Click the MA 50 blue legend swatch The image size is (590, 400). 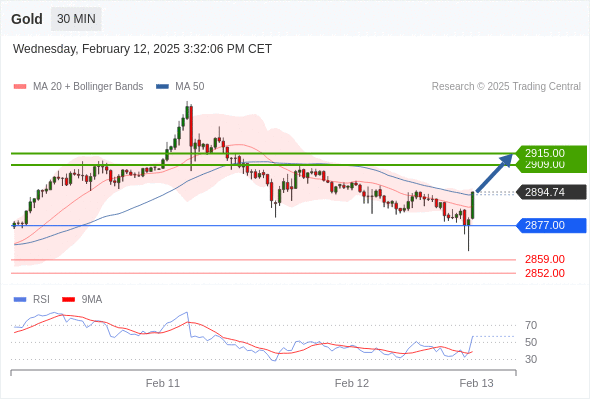tap(162, 87)
